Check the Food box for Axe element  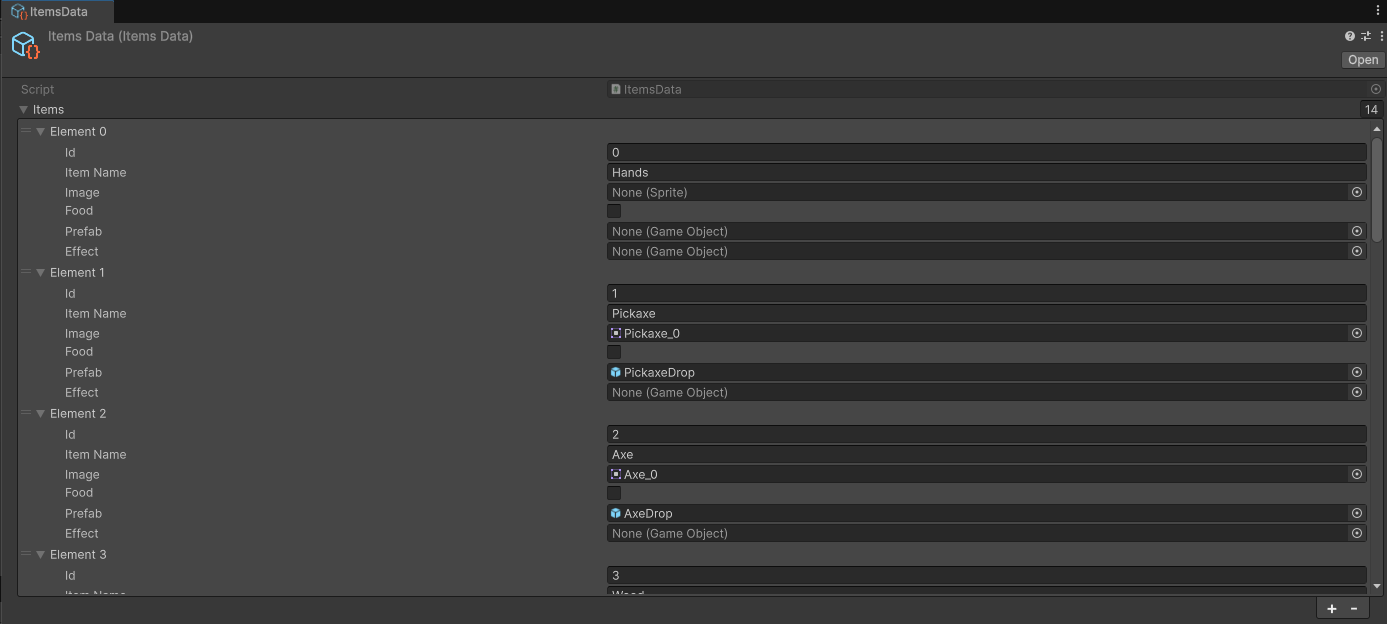tap(614, 493)
